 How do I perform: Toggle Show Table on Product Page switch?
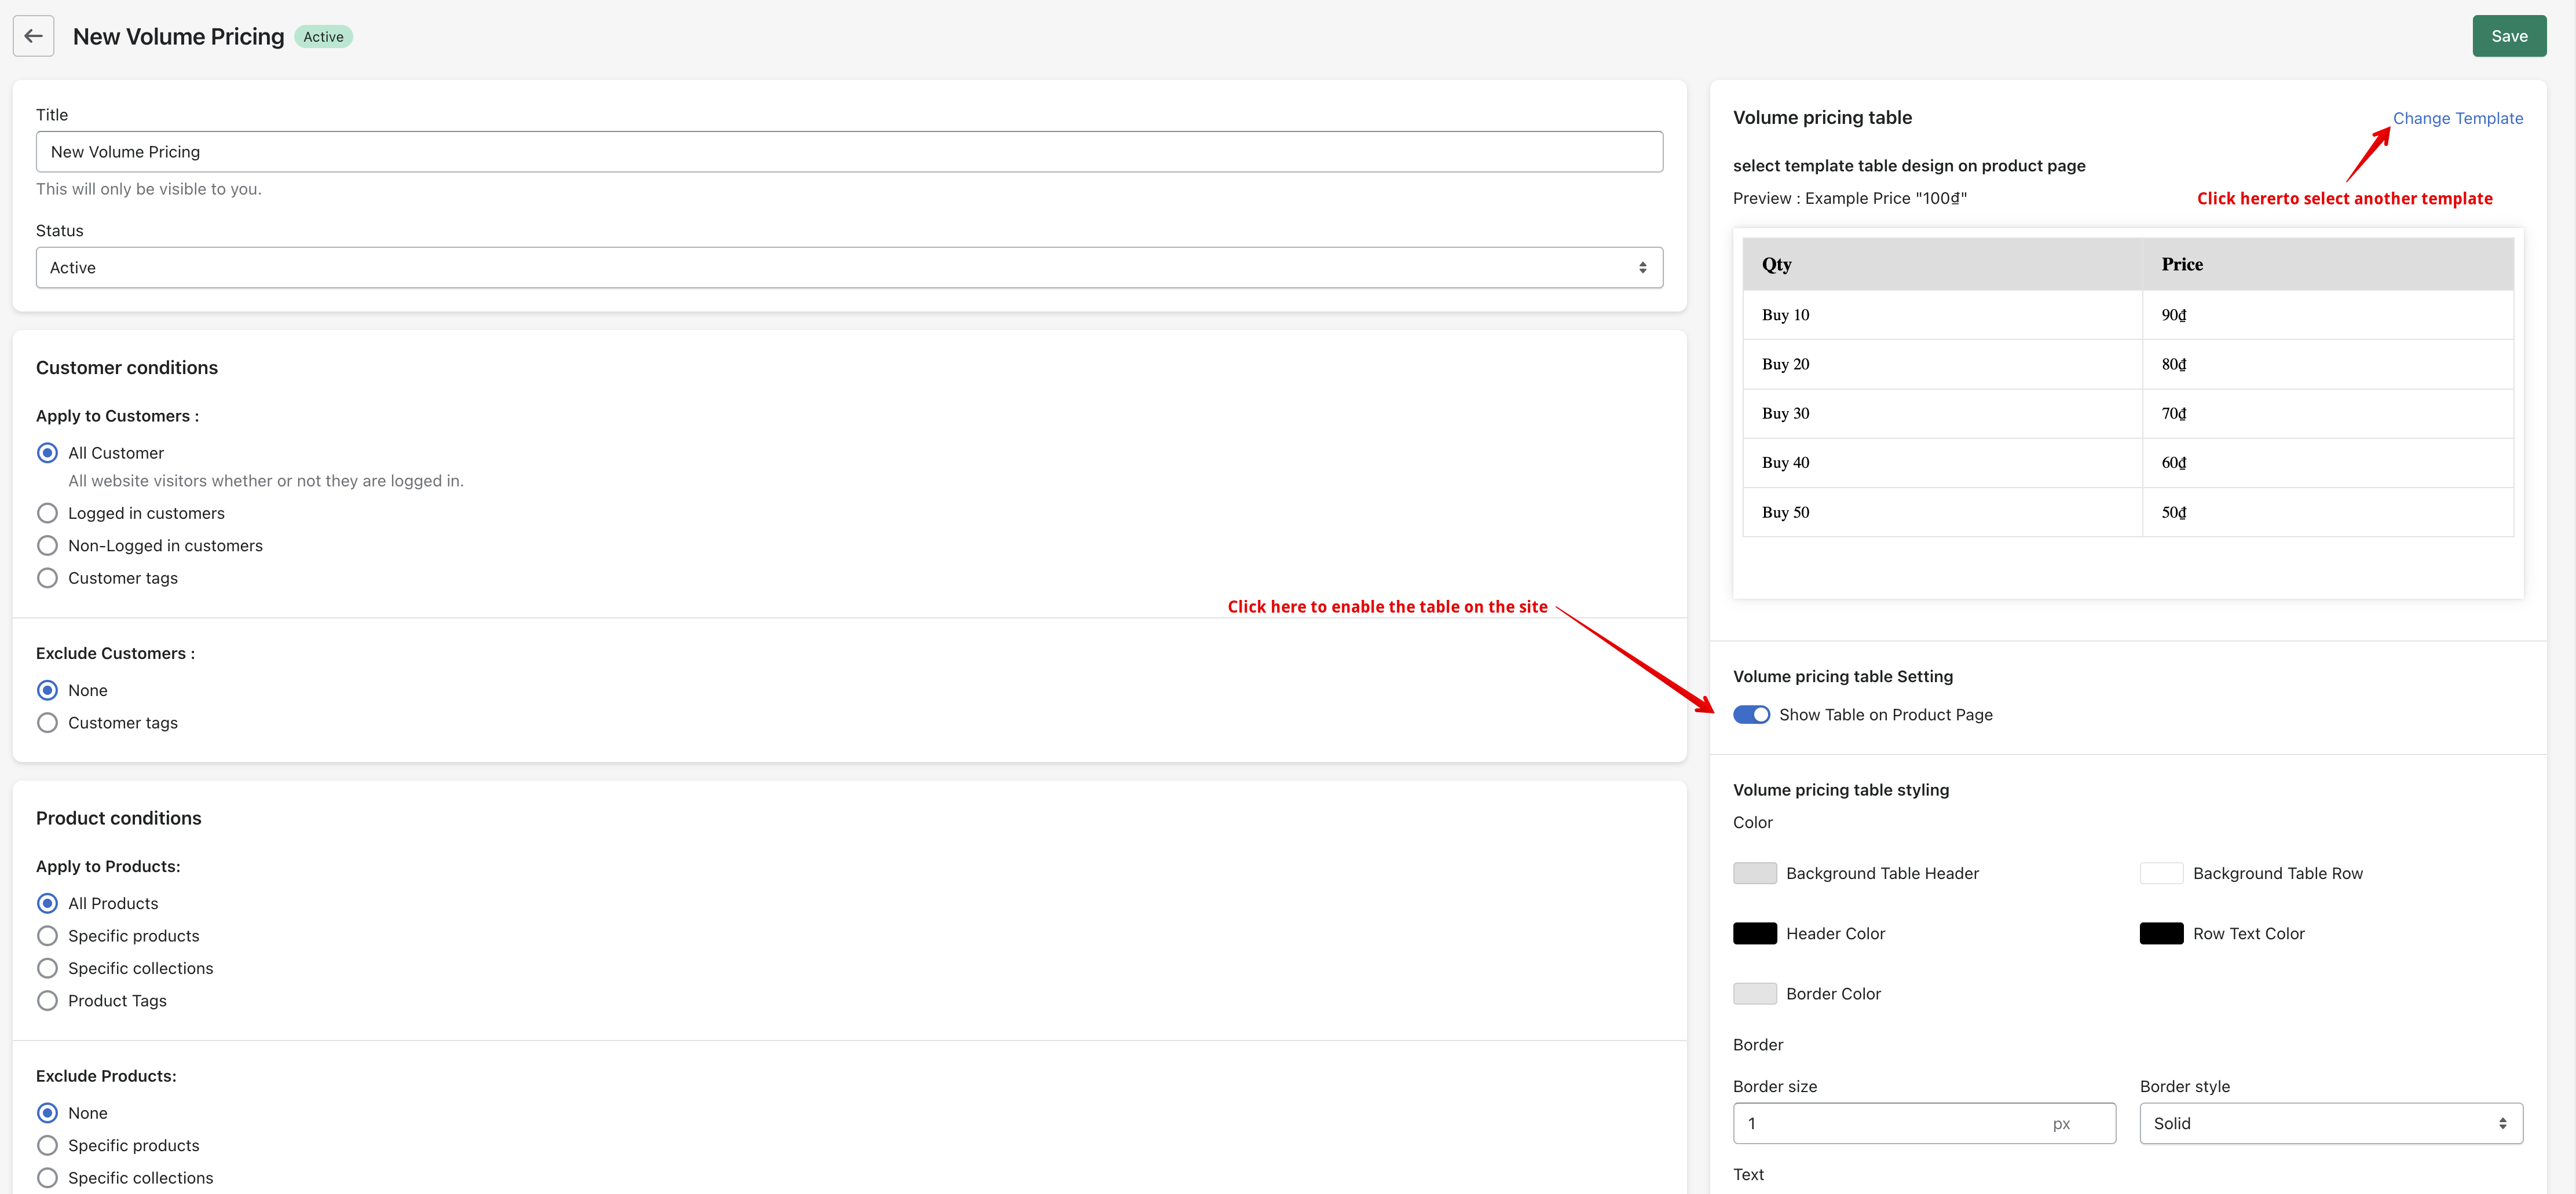click(1751, 715)
